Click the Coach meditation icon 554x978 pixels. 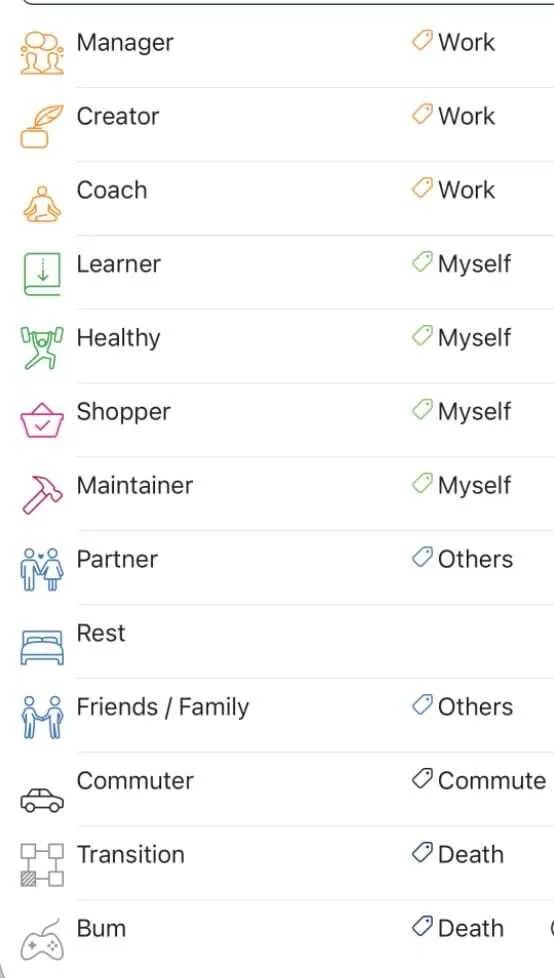click(42, 203)
